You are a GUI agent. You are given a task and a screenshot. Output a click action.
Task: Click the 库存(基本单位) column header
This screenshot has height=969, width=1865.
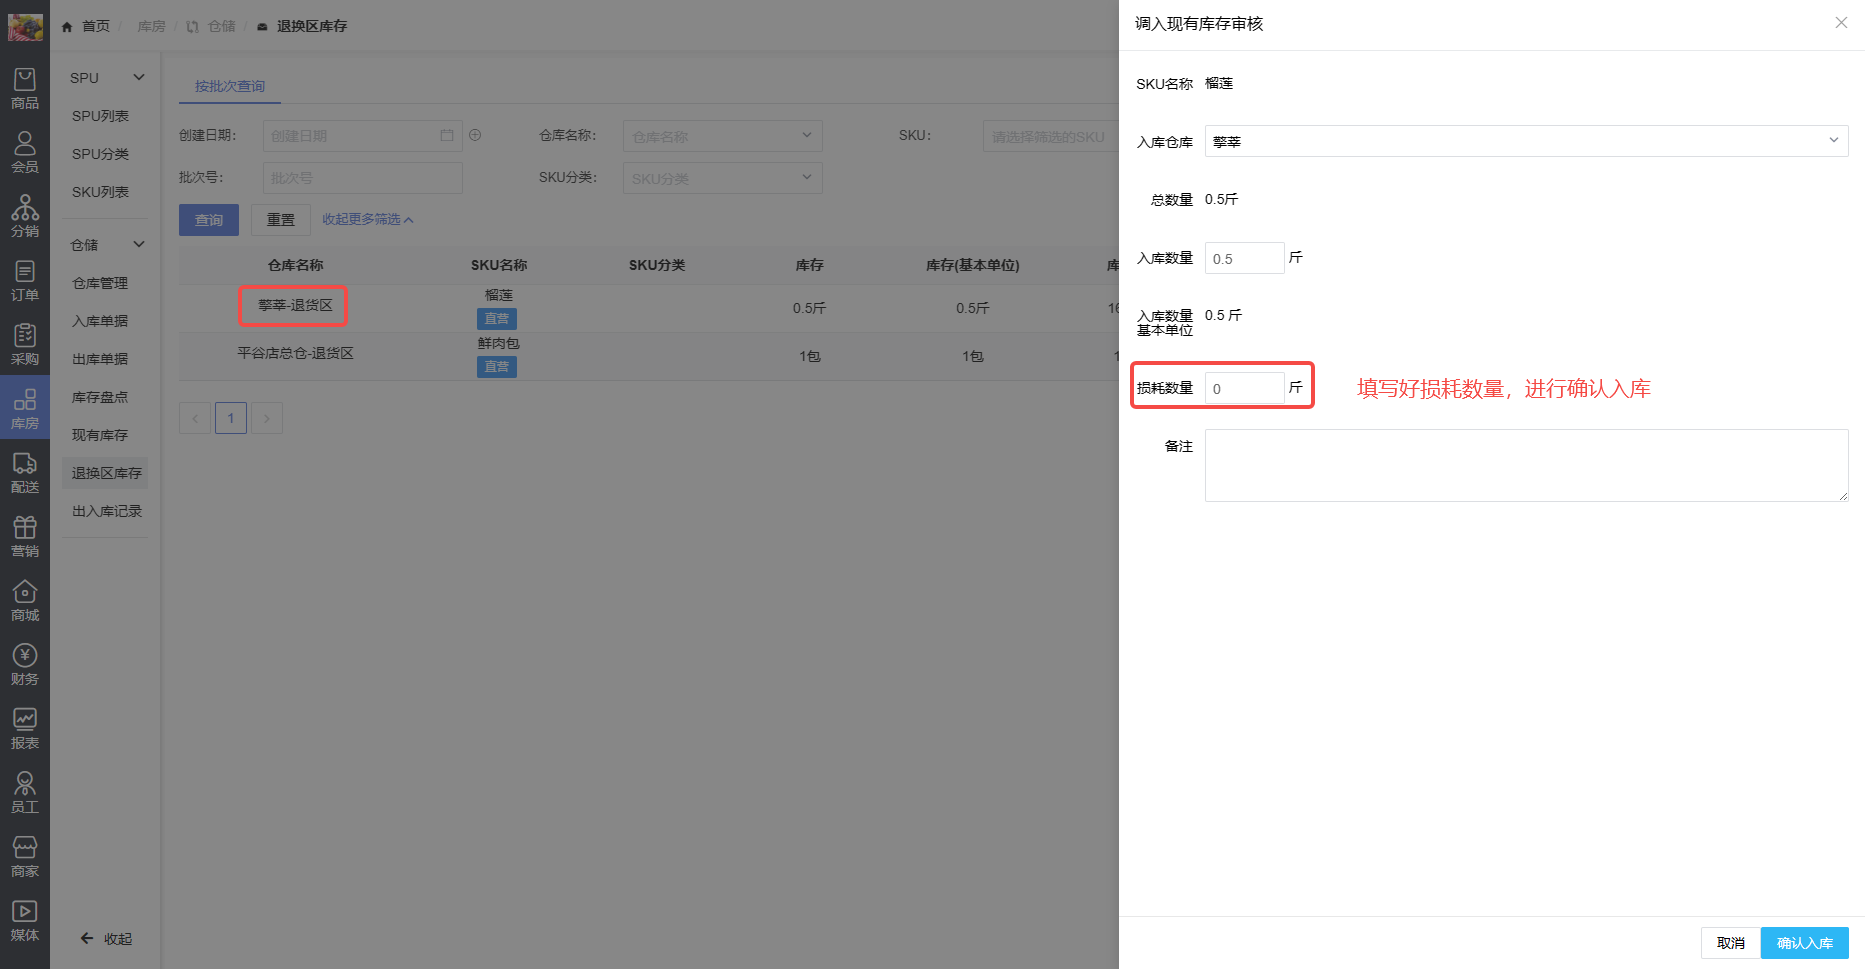(972, 265)
